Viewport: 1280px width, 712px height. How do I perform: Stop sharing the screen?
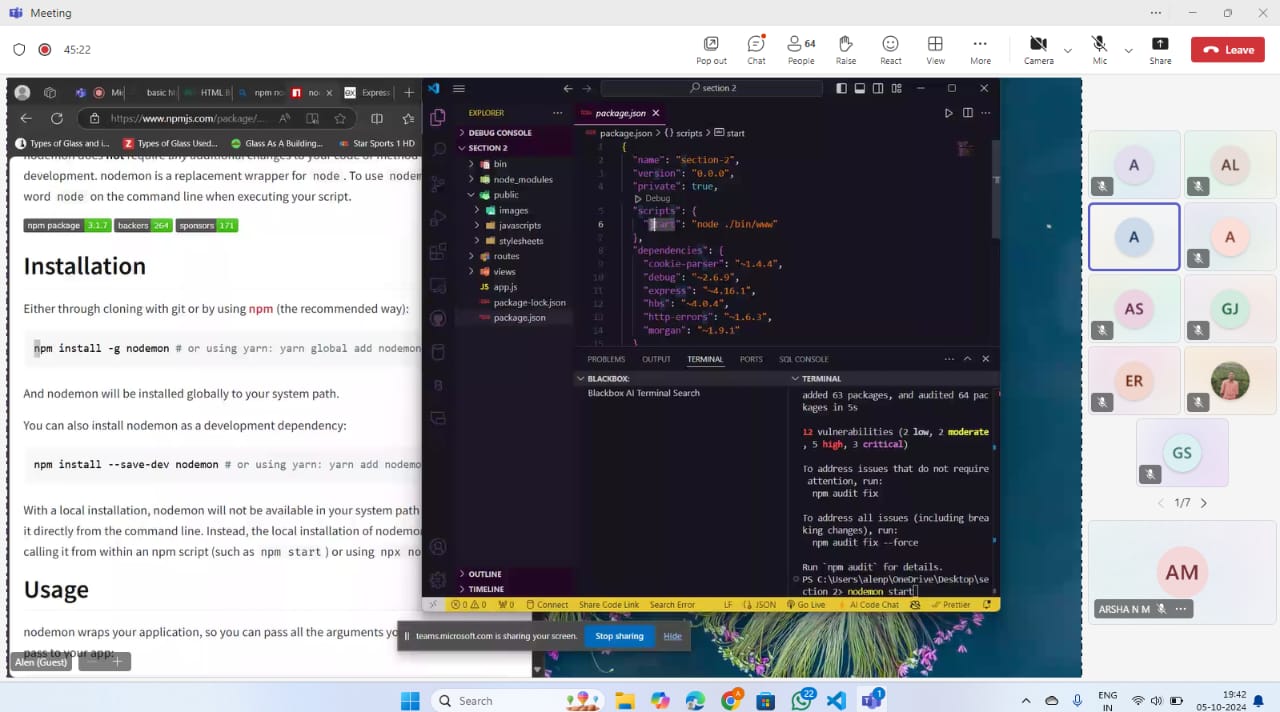pos(619,636)
